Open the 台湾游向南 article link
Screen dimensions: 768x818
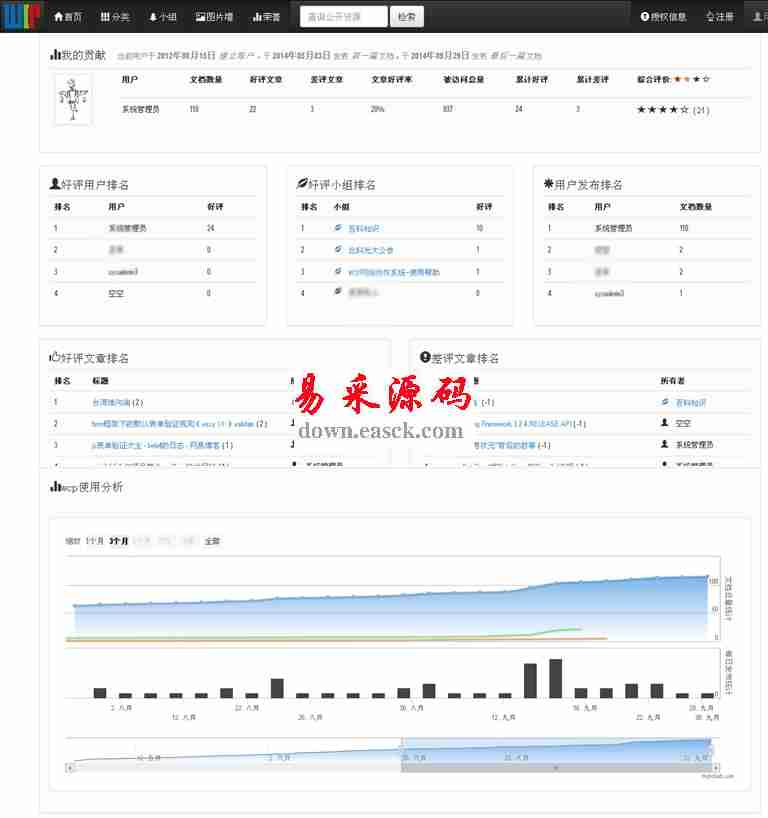[111, 402]
